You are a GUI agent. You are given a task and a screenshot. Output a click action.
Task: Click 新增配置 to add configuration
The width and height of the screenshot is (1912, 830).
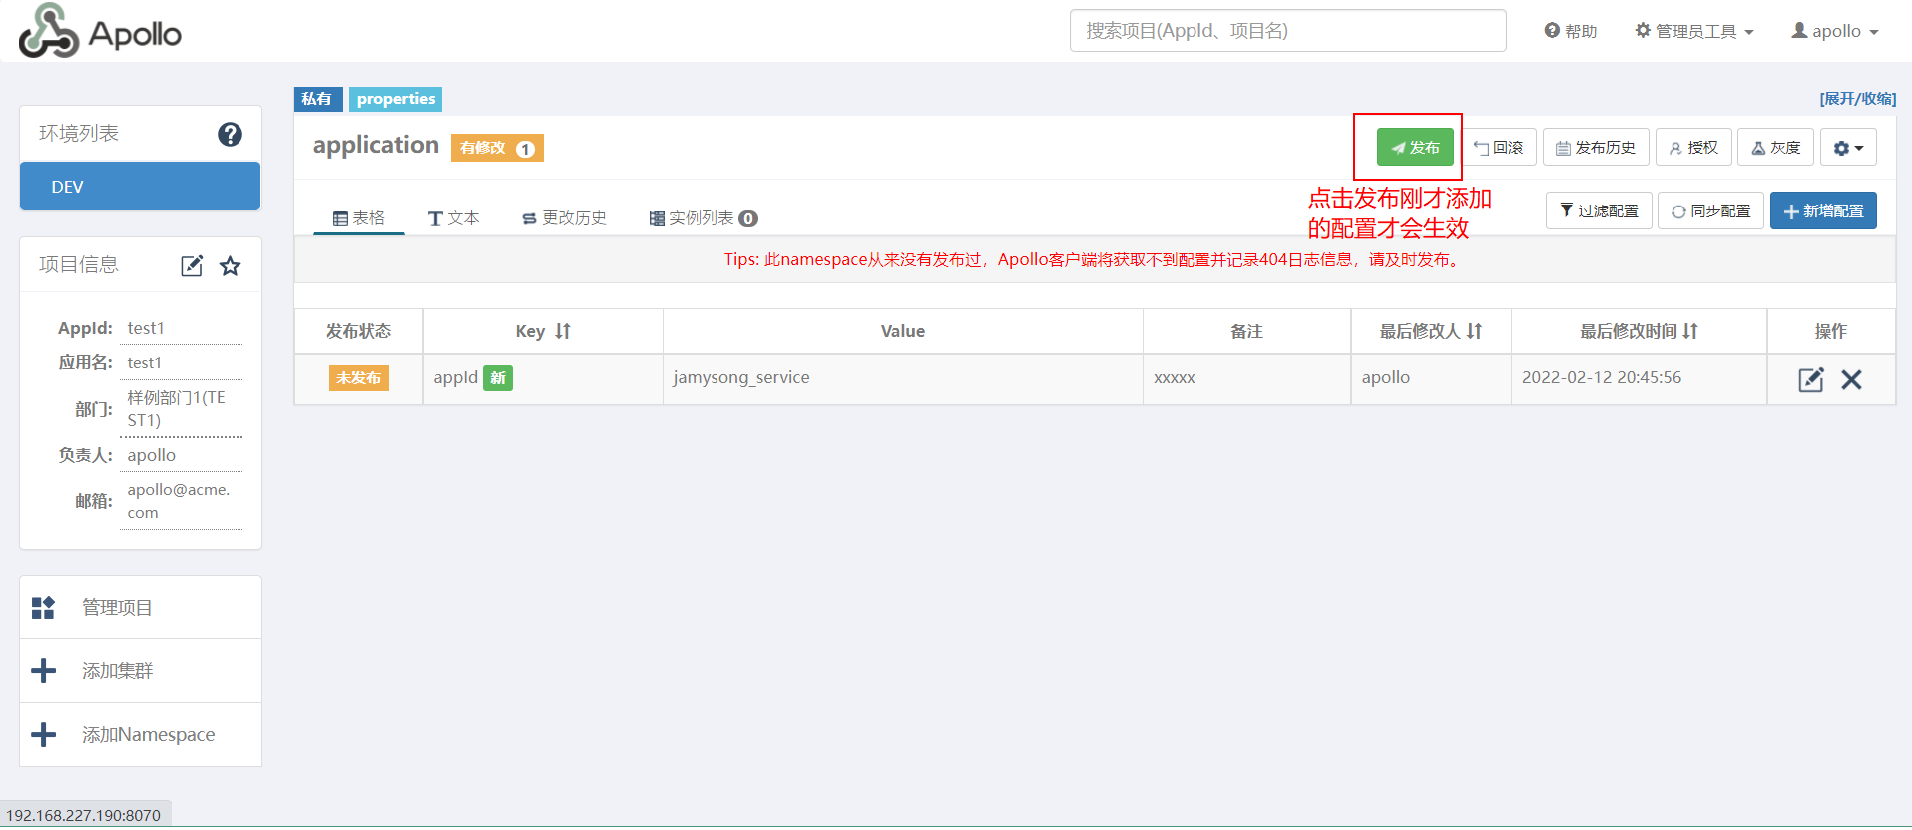click(x=1823, y=211)
